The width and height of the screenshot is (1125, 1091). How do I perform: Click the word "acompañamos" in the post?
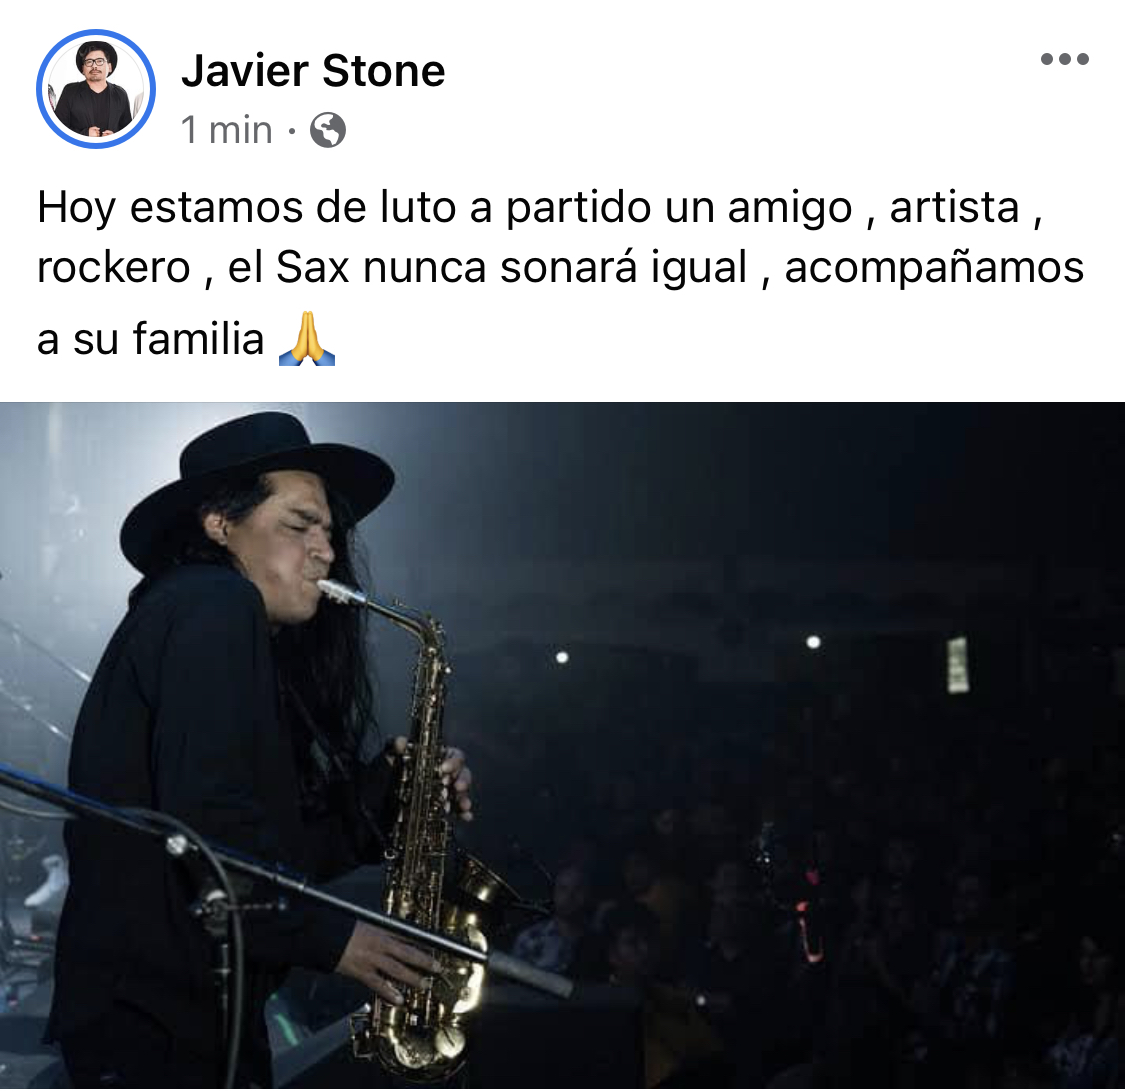pos(934,269)
